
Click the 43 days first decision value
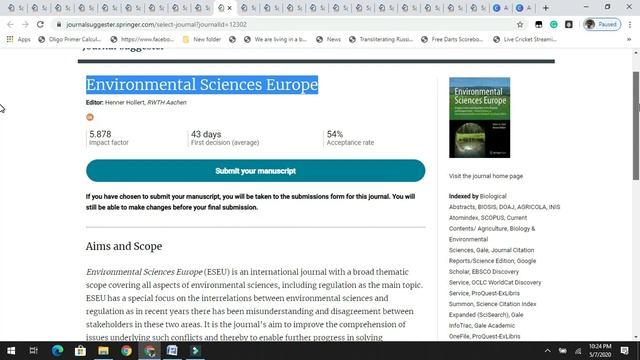pos(206,134)
